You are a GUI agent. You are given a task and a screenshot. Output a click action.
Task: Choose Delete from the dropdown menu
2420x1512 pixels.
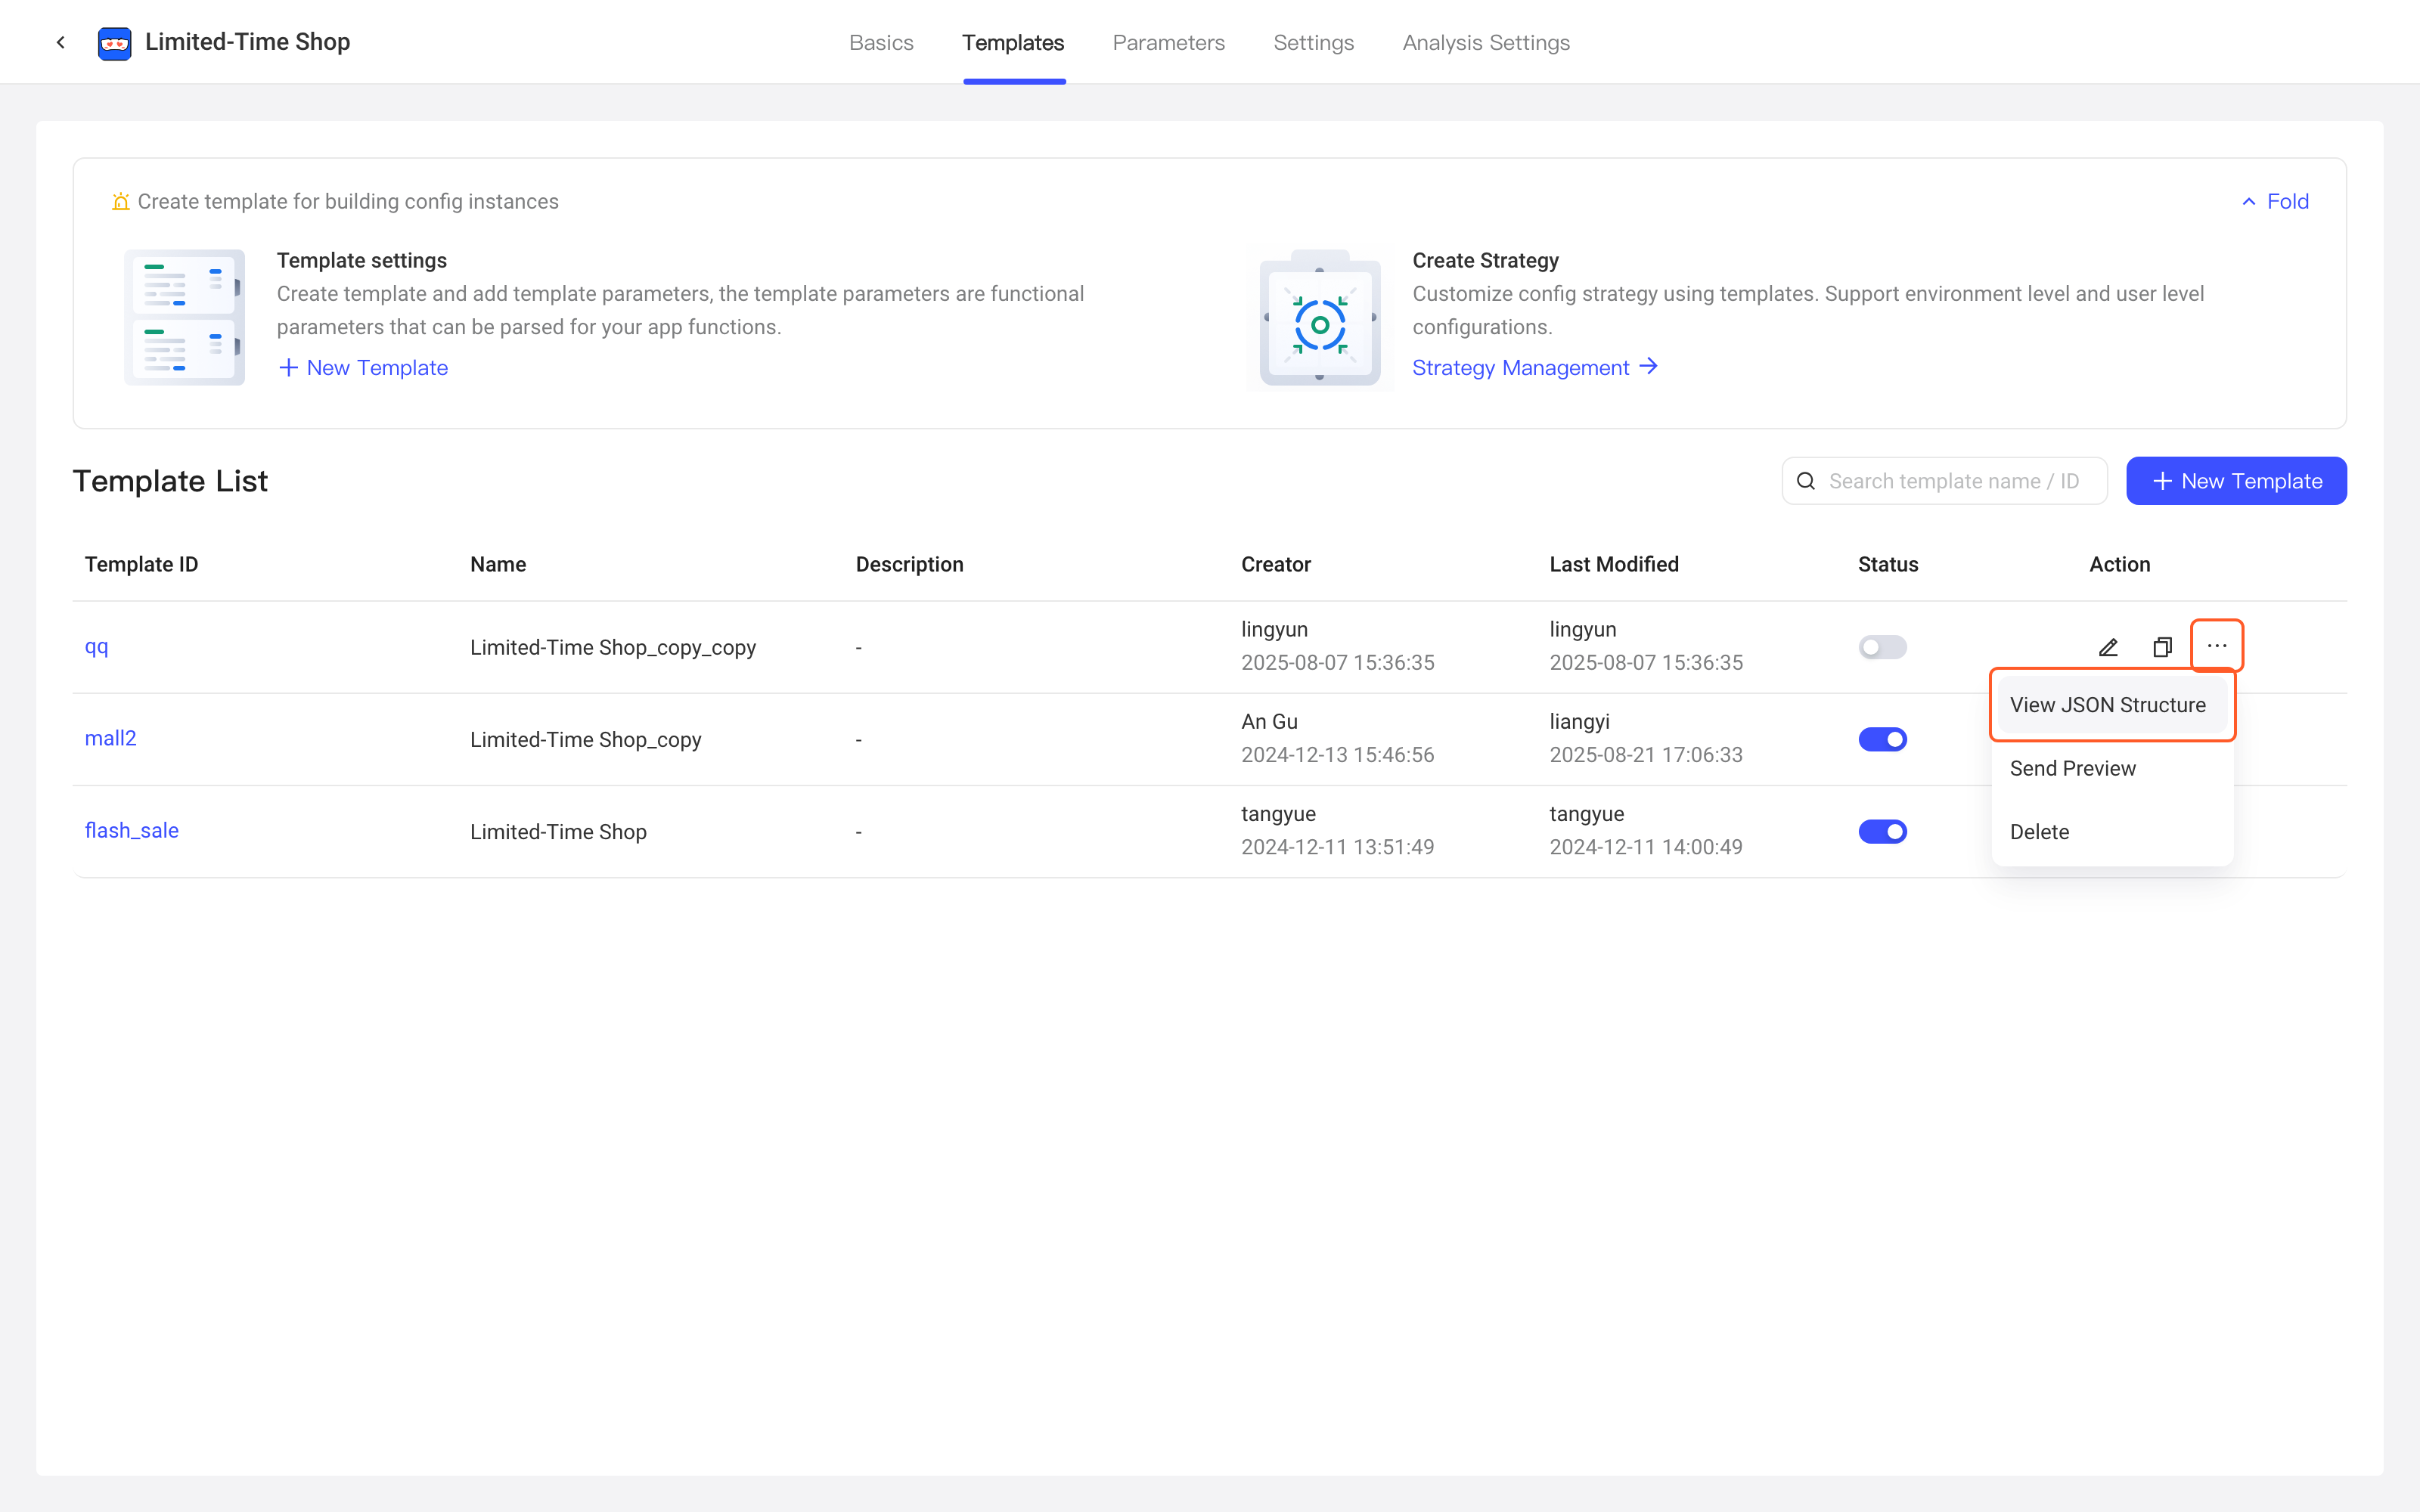pos(2112,832)
